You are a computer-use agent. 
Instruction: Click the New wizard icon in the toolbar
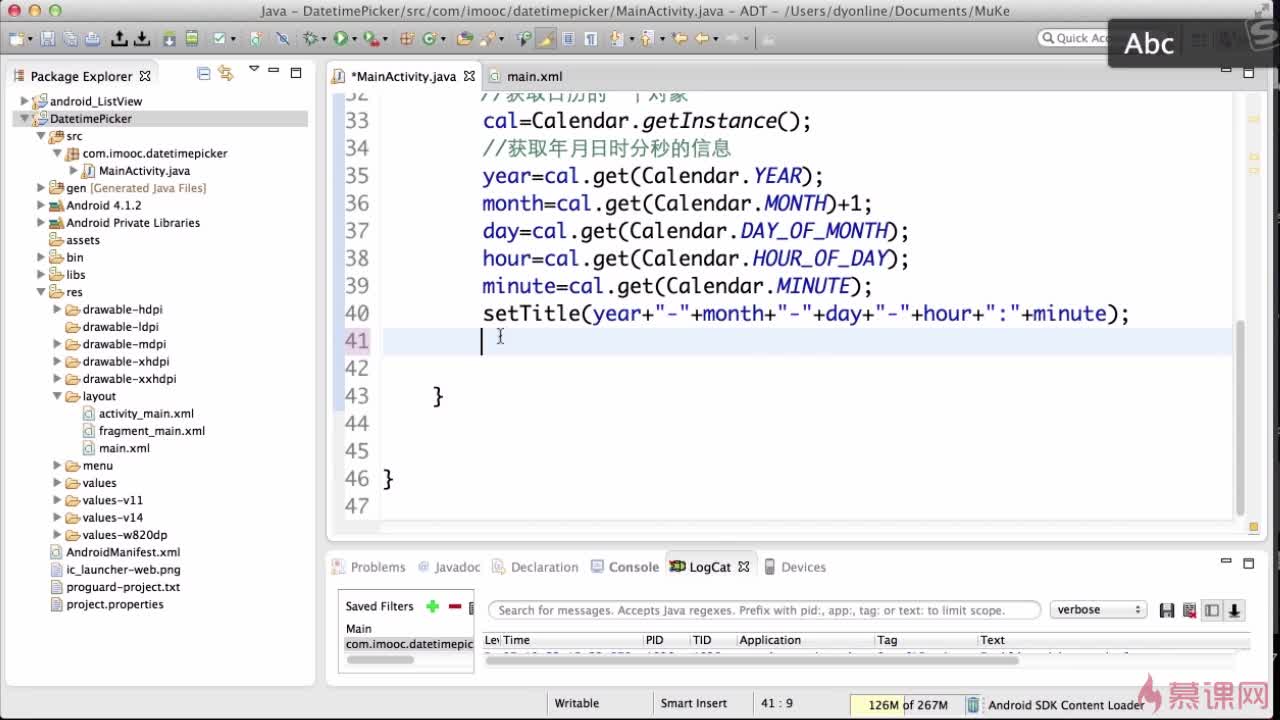pos(17,39)
